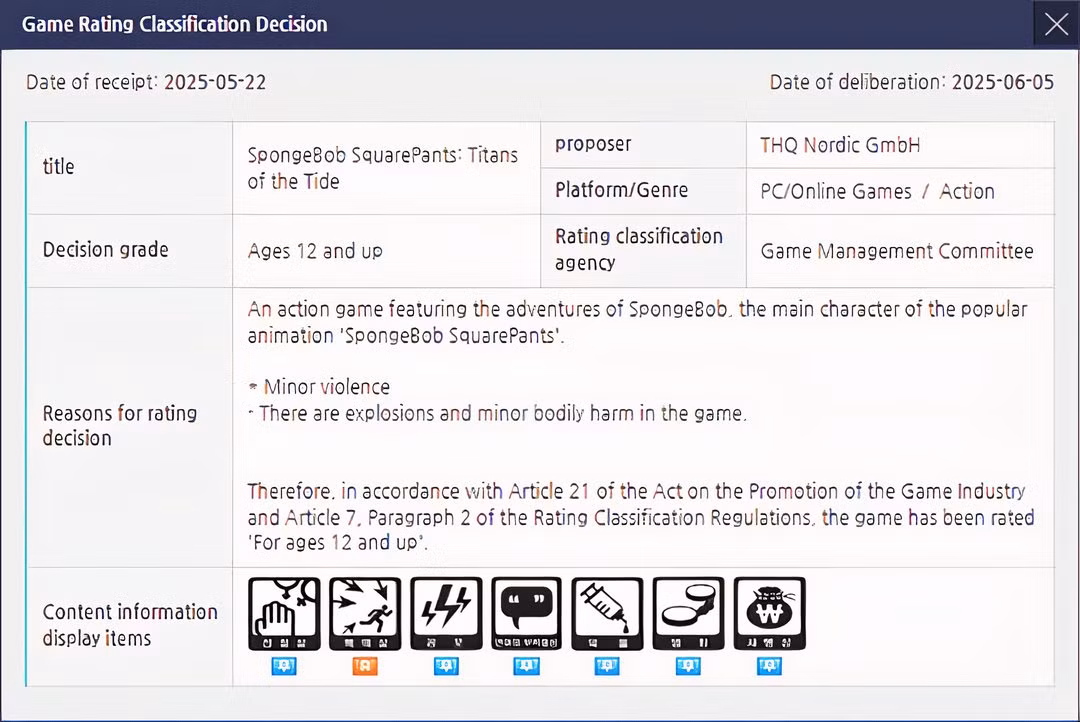Click the gambling descriptor icon with money bag

(x=769, y=614)
